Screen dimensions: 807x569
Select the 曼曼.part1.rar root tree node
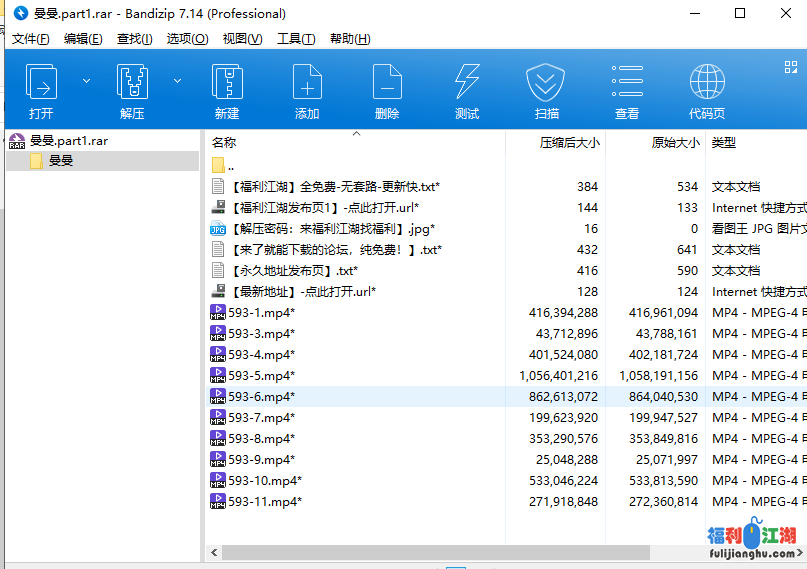click(68, 141)
